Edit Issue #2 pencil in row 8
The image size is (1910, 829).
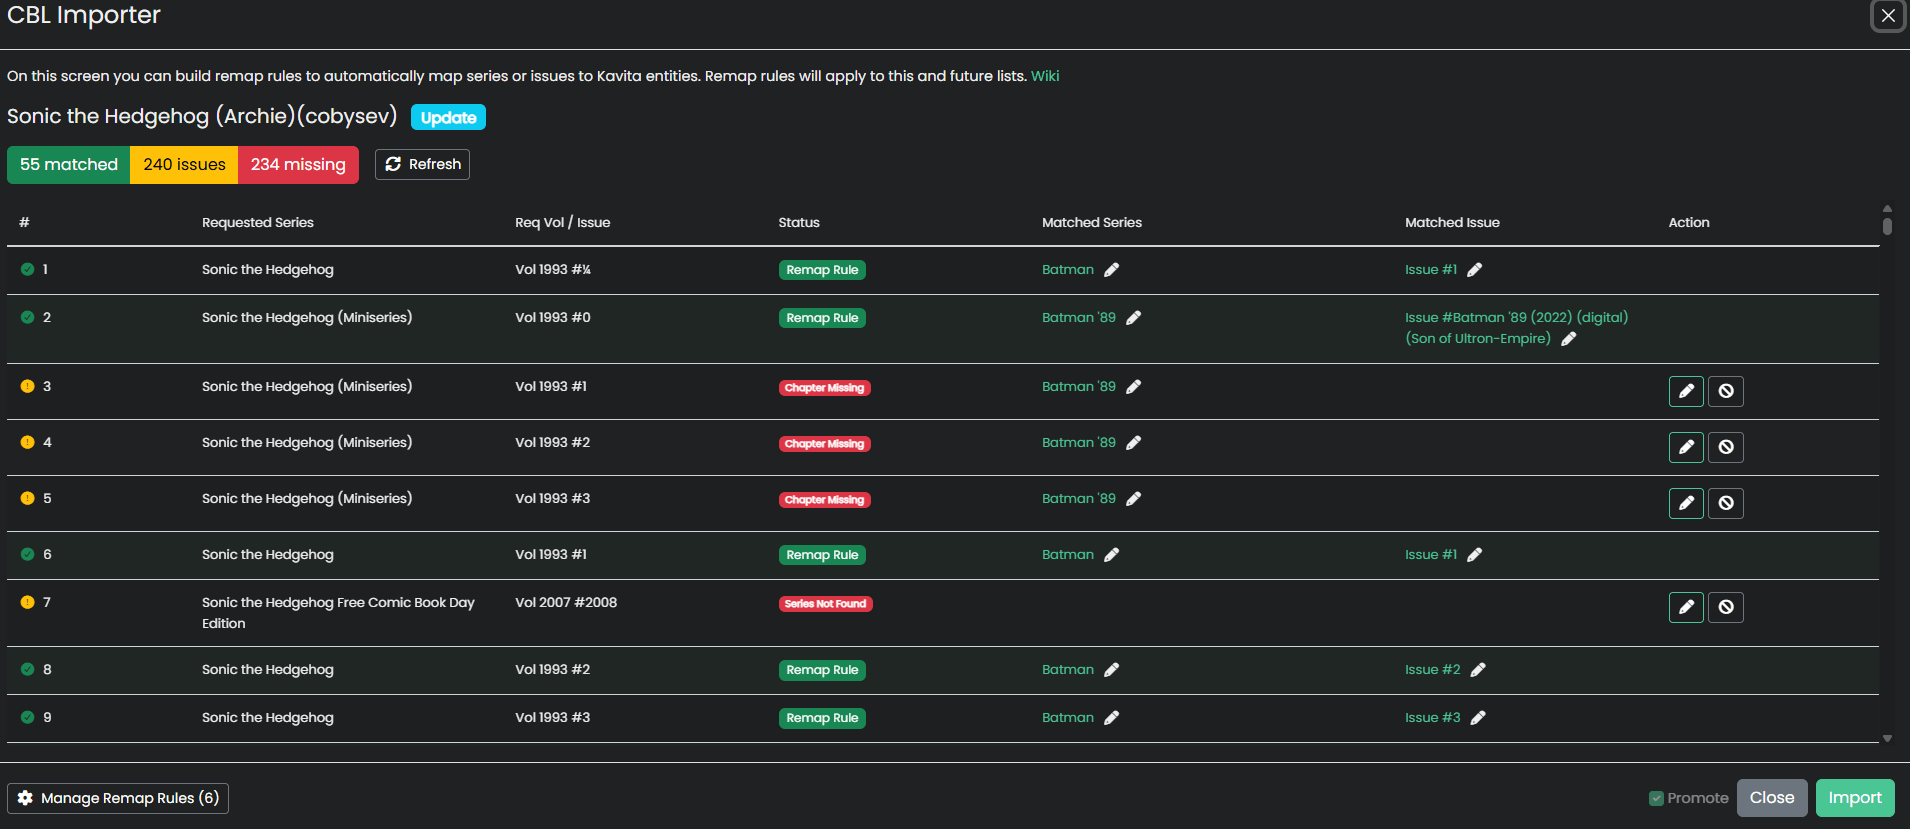(1478, 670)
